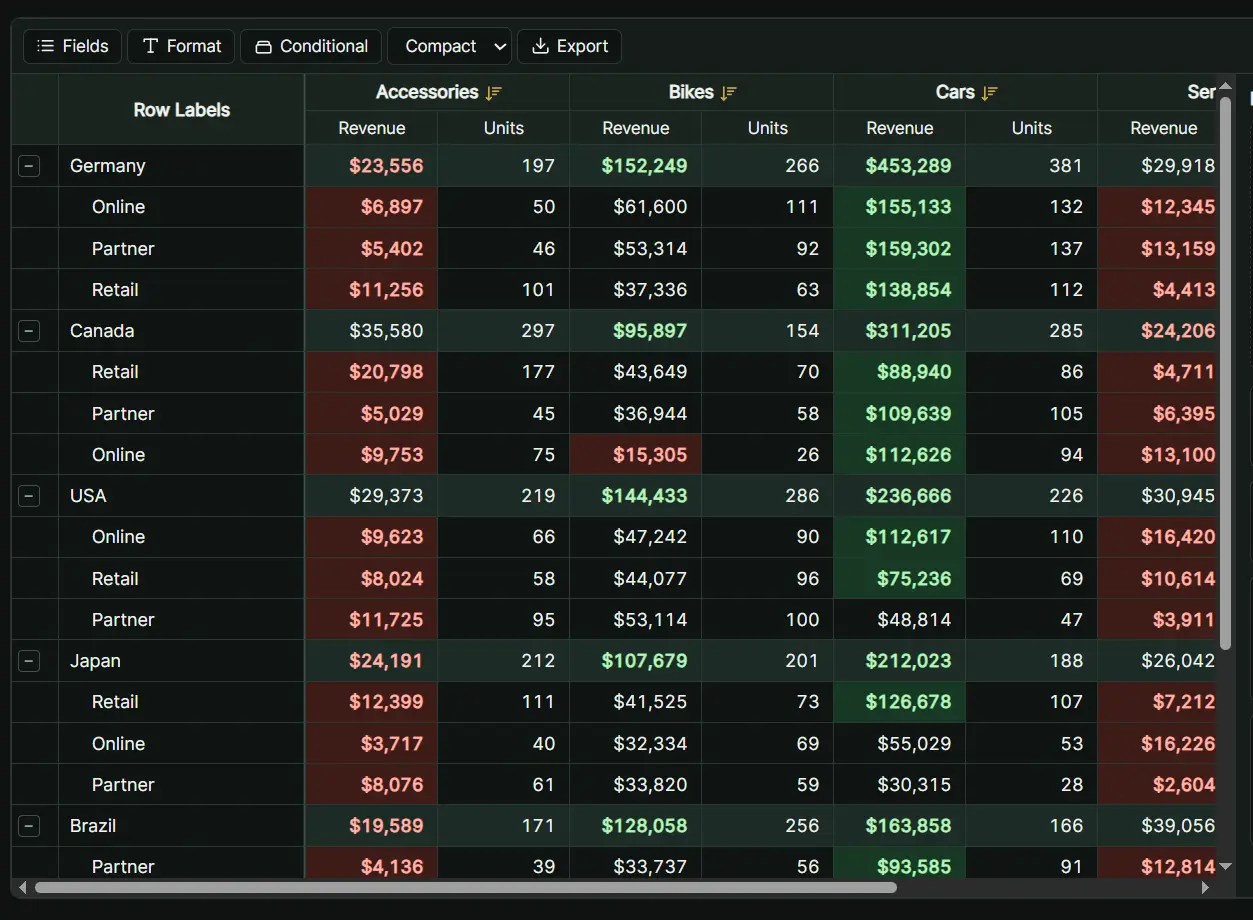Open the Conditional formatting button

click(x=311, y=46)
